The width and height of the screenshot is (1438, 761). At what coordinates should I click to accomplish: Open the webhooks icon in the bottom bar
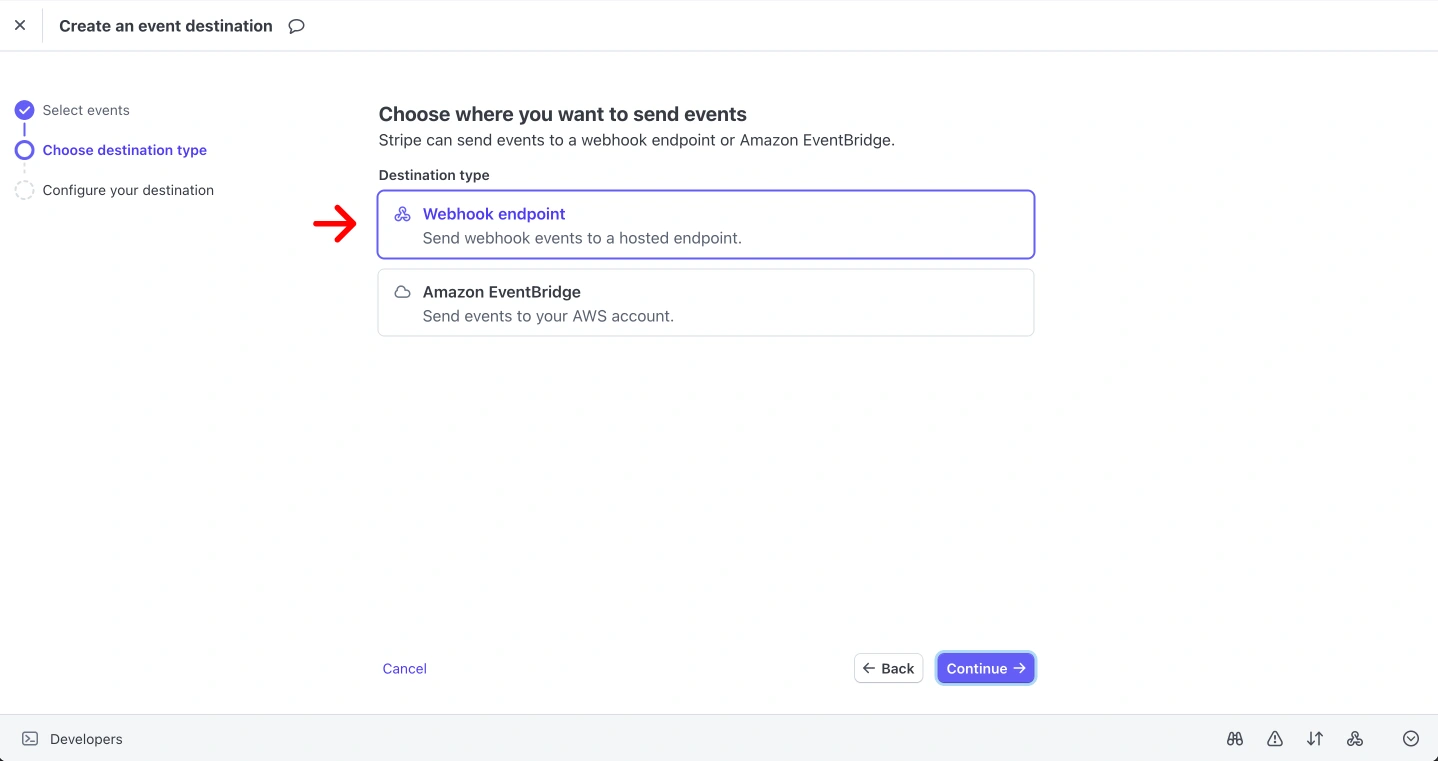[x=1355, y=739]
